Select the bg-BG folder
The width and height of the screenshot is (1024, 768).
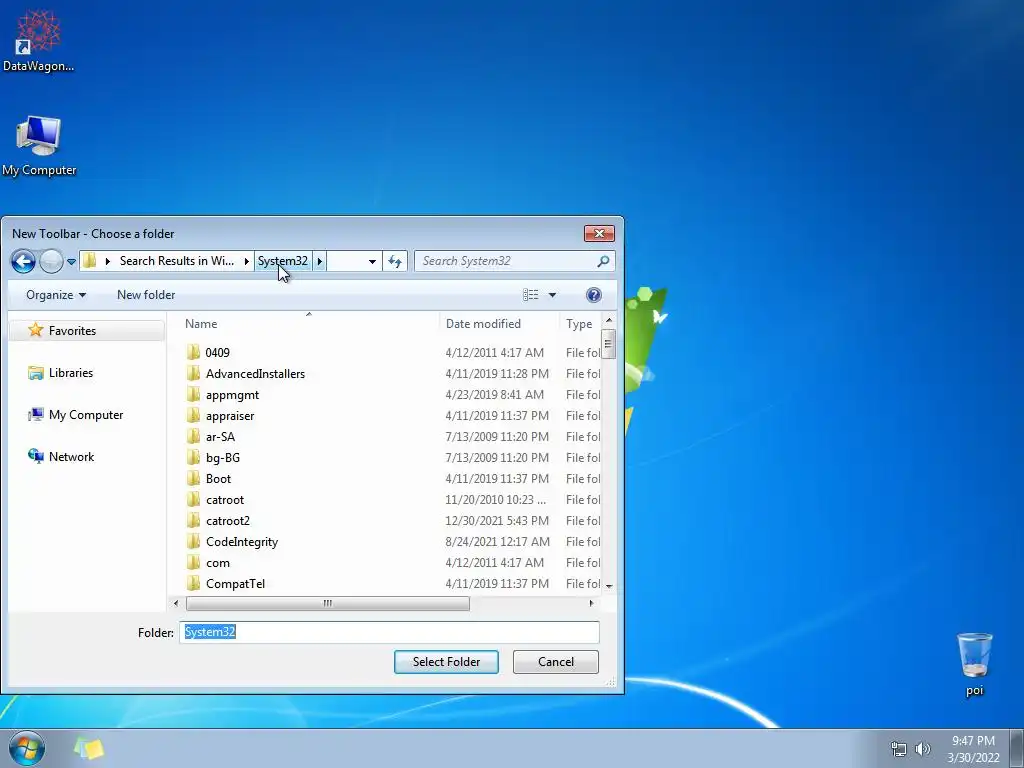tap(223, 457)
